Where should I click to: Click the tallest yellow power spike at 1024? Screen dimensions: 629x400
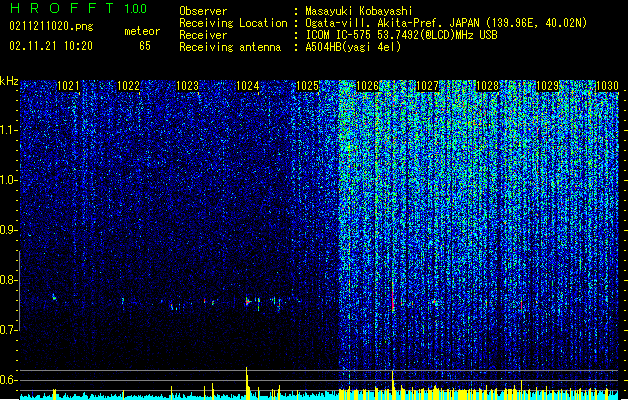tap(247, 382)
